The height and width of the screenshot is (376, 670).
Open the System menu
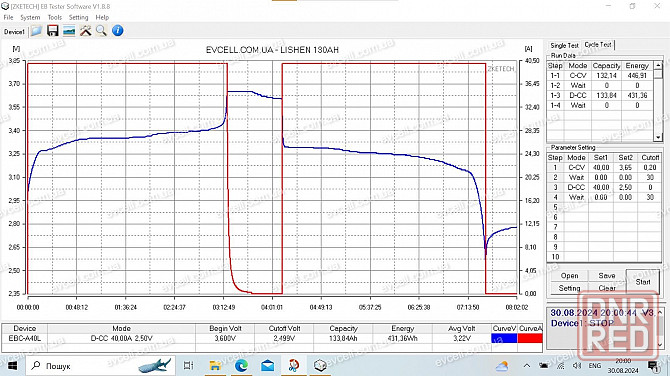(30, 18)
